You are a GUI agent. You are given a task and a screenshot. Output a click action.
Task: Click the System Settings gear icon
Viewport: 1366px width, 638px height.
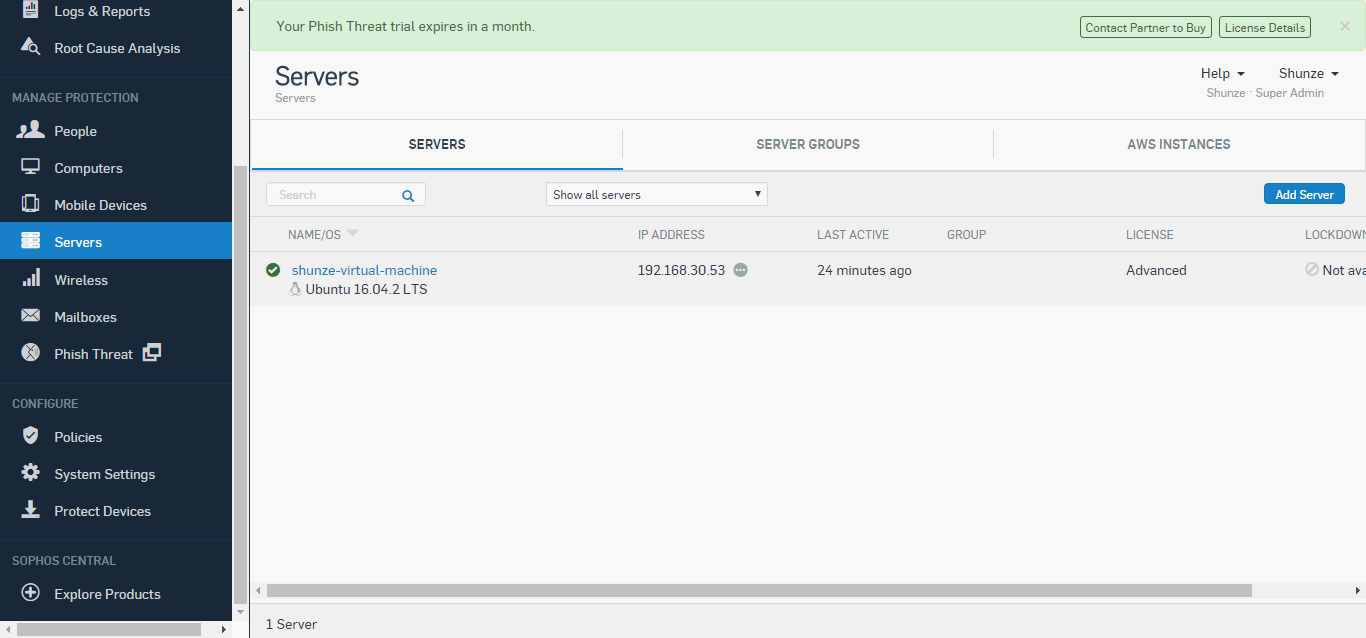31,473
